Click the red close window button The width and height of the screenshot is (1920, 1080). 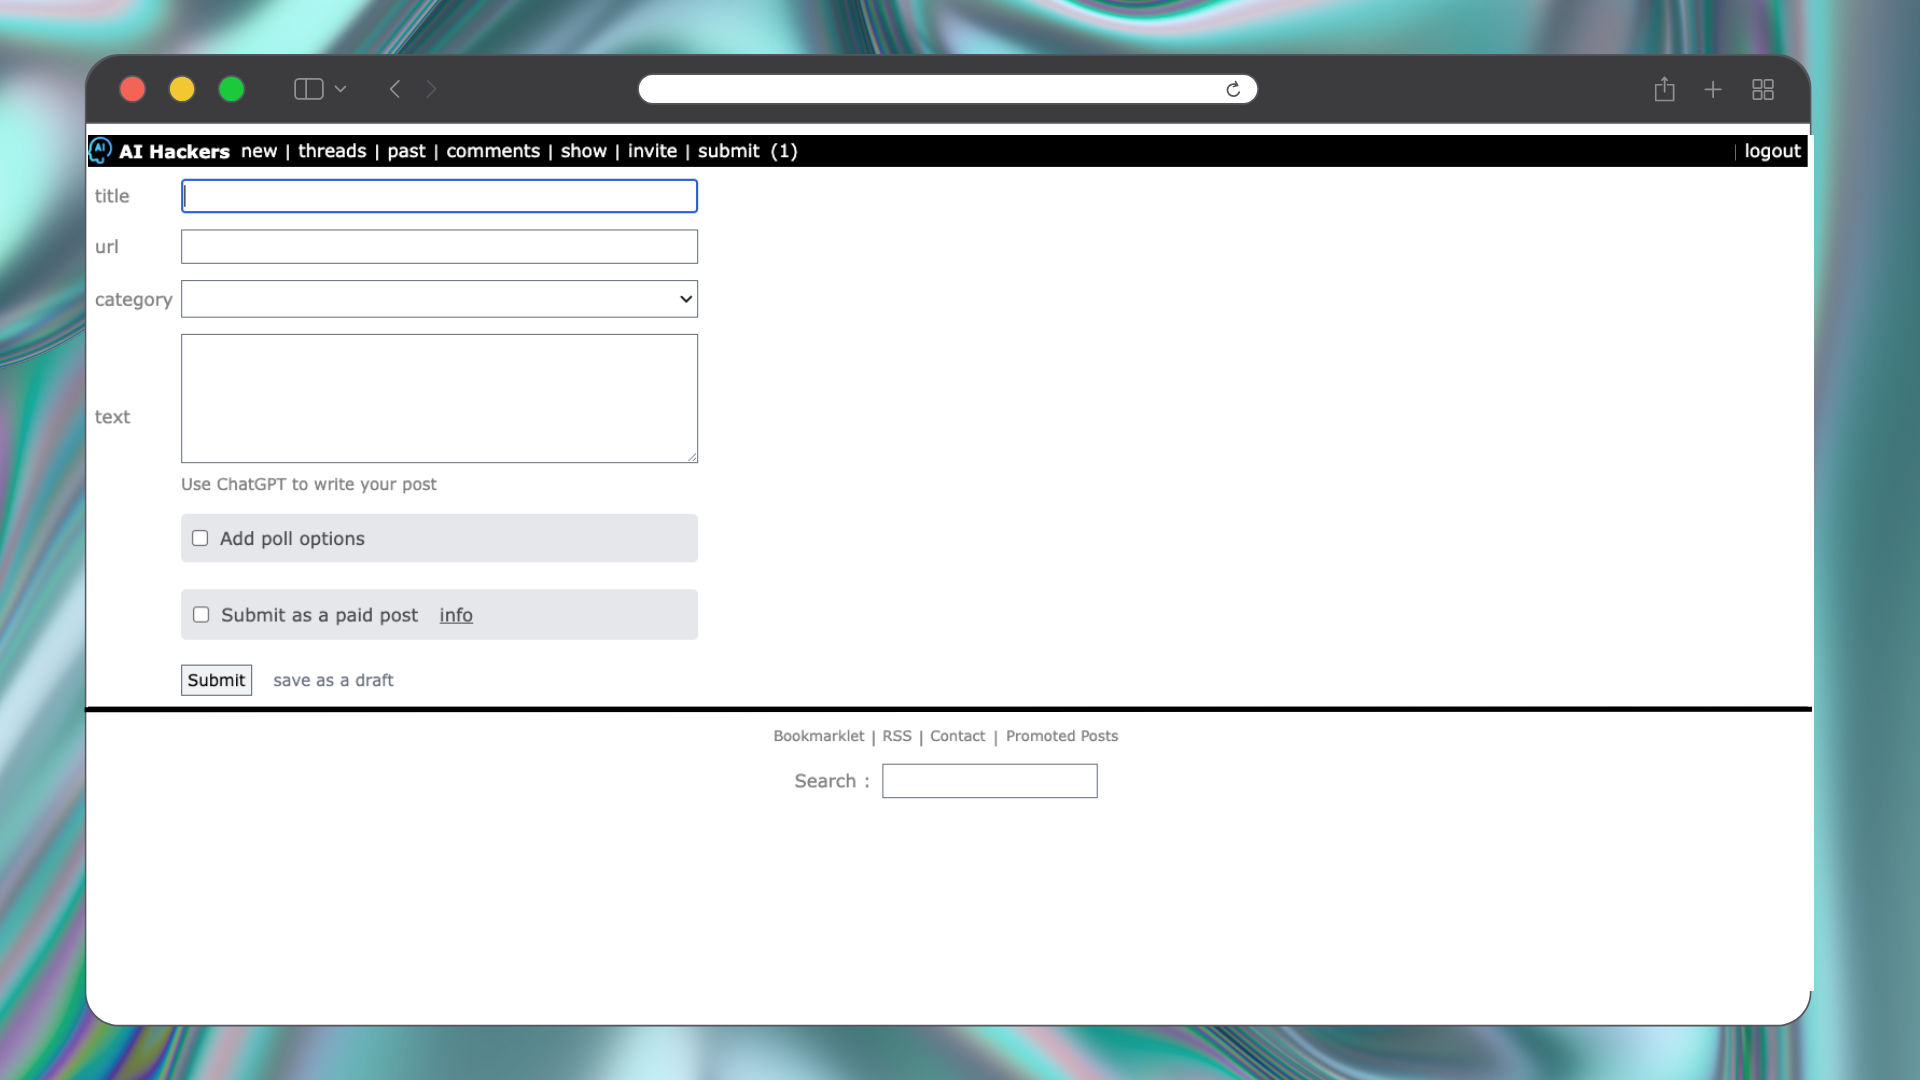(x=132, y=89)
